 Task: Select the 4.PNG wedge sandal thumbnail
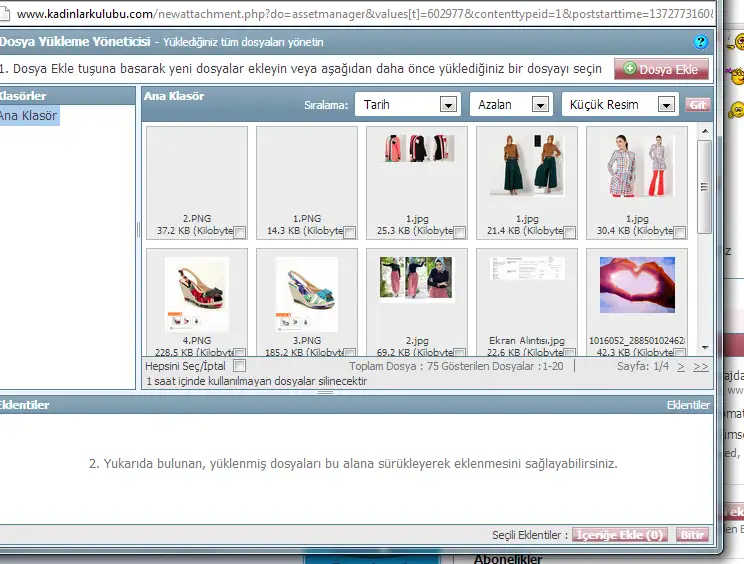[196, 294]
